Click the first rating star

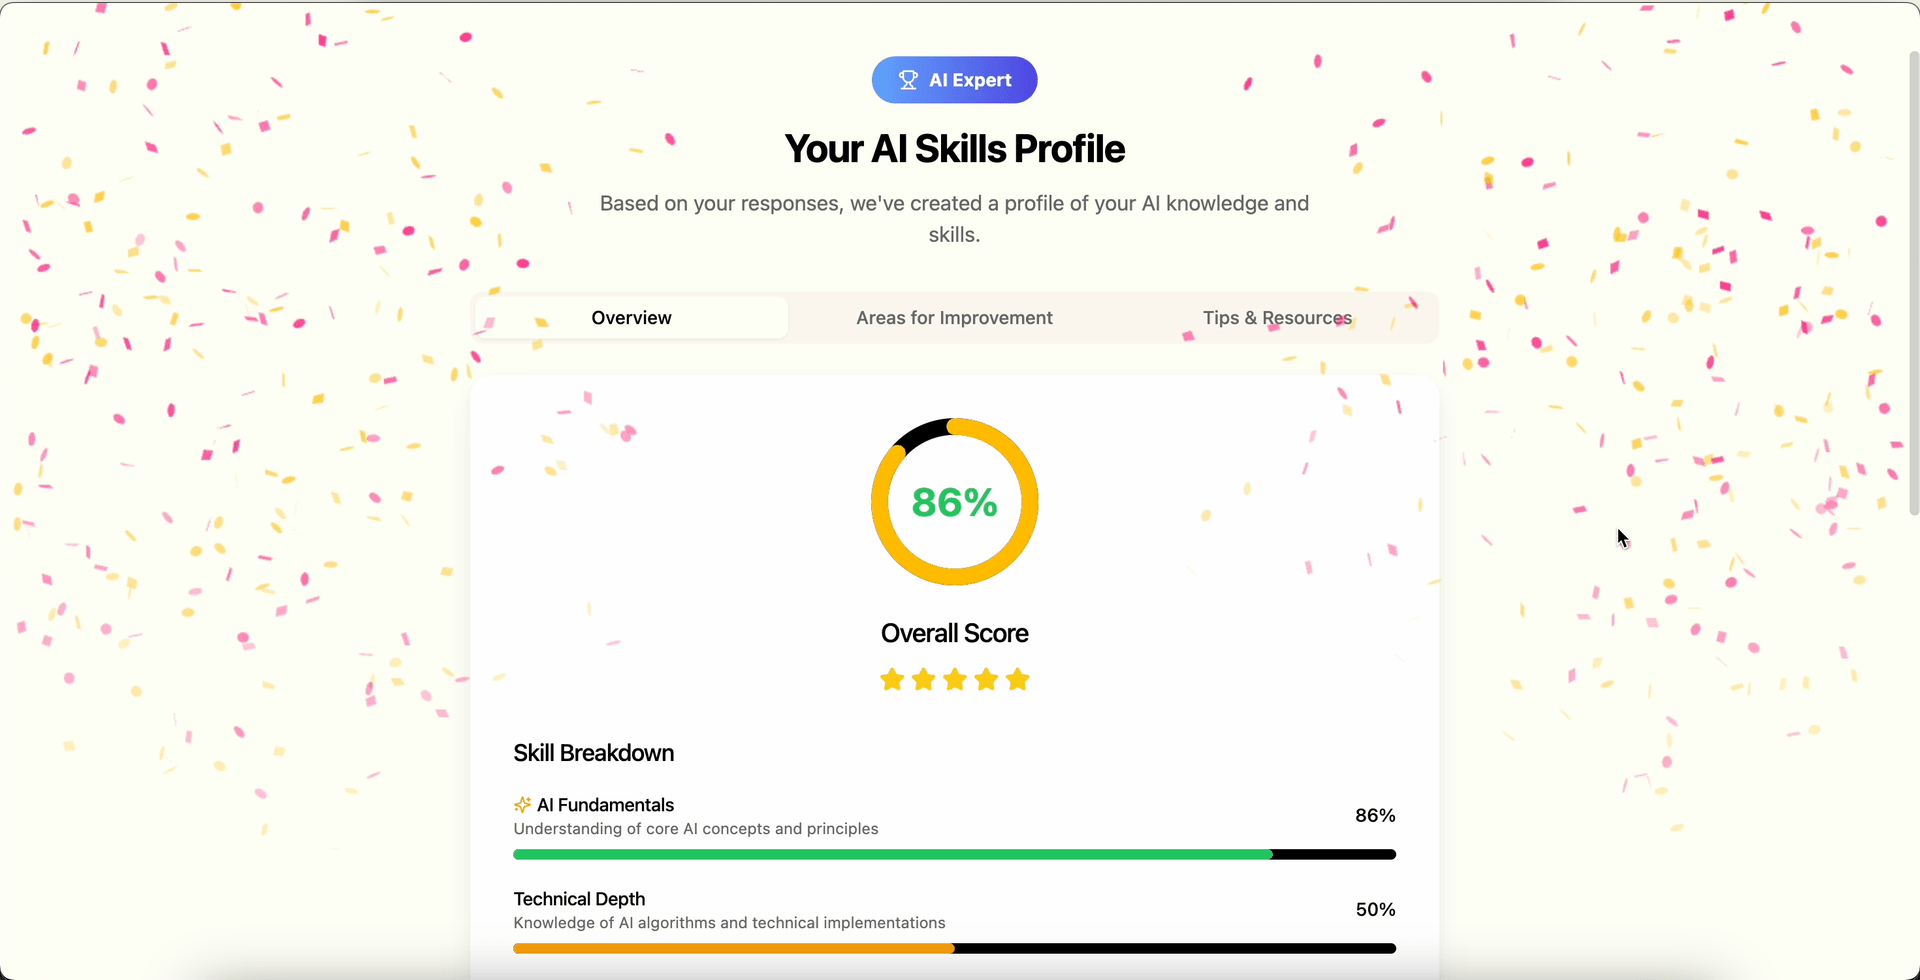point(892,680)
